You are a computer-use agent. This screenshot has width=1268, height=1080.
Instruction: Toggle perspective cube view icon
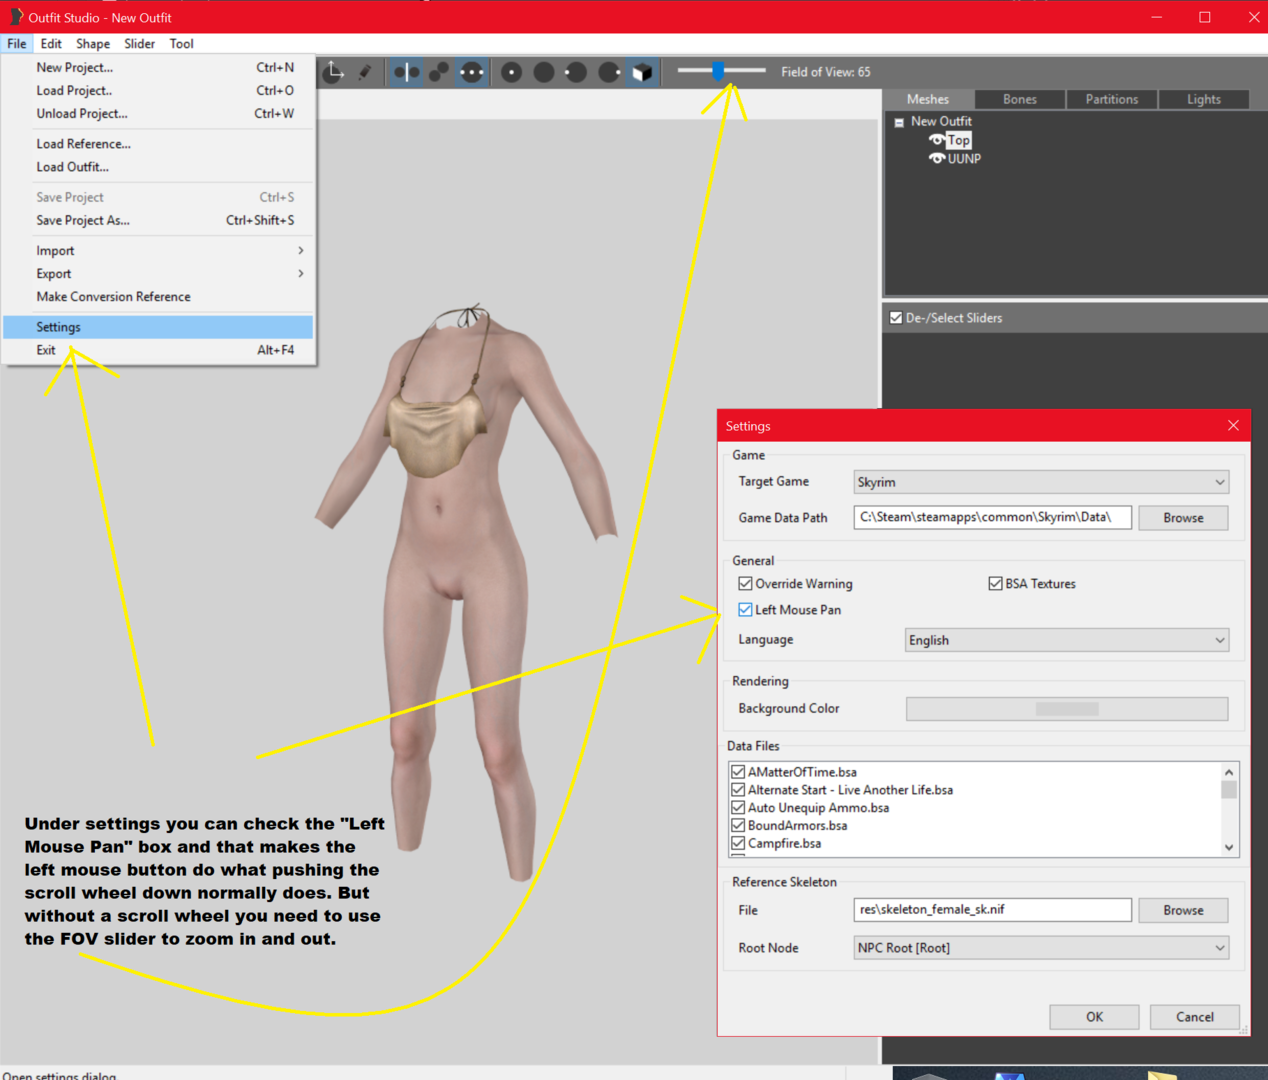point(642,72)
